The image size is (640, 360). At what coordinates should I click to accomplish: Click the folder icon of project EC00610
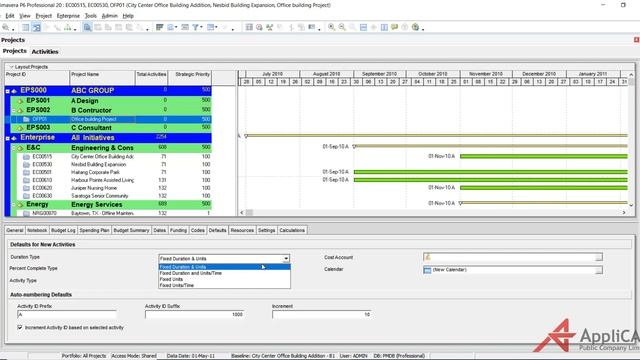[x=26, y=180]
